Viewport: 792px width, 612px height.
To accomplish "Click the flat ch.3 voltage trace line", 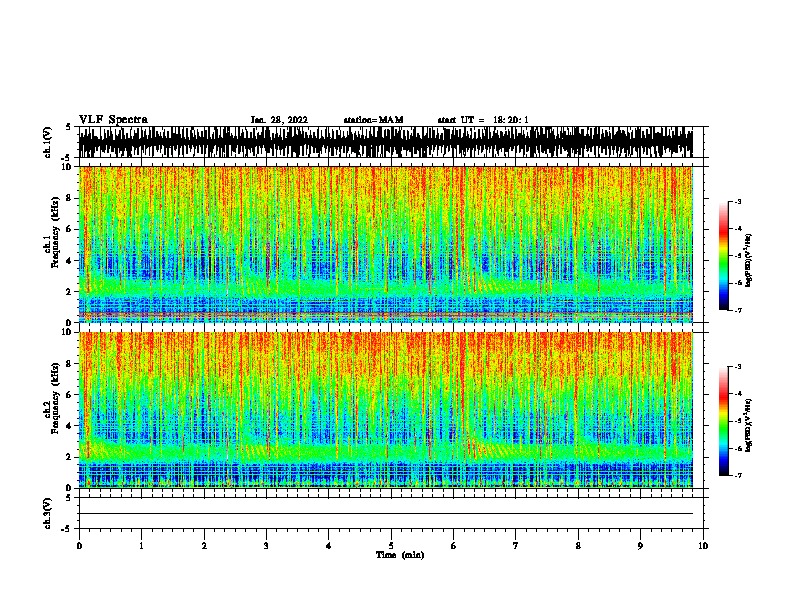I will point(386,514).
